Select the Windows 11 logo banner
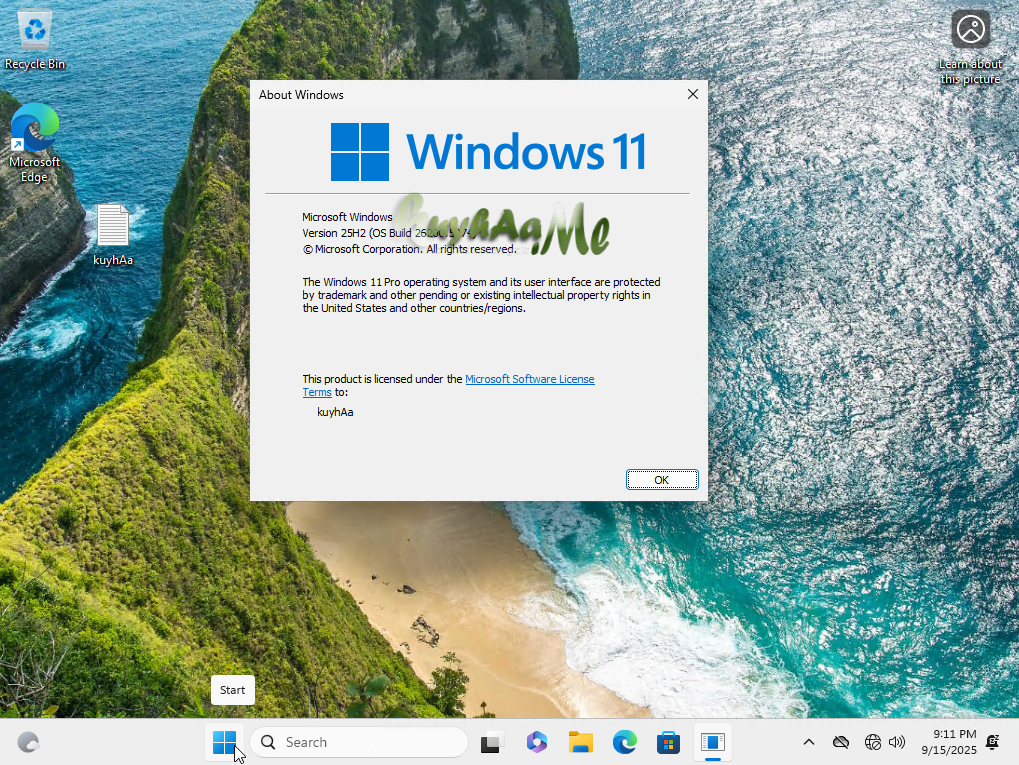This screenshot has width=1019, height=765. pyautogui.click(x=489, y=152)
